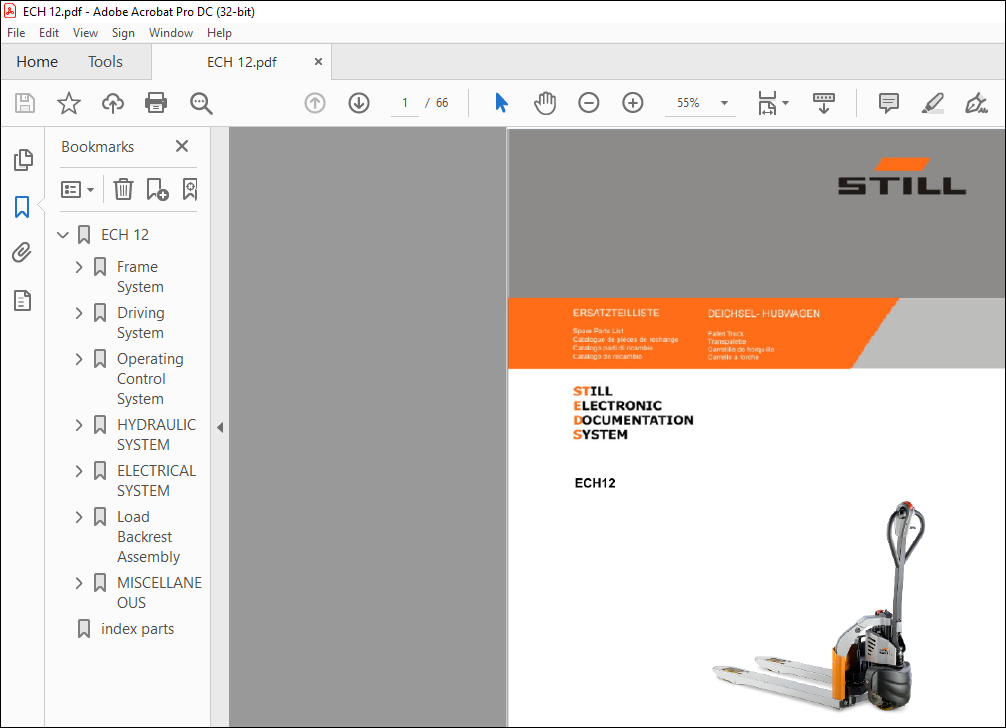Find current bookmark icon
This screenshot has width=1006, height=728.
190,189
